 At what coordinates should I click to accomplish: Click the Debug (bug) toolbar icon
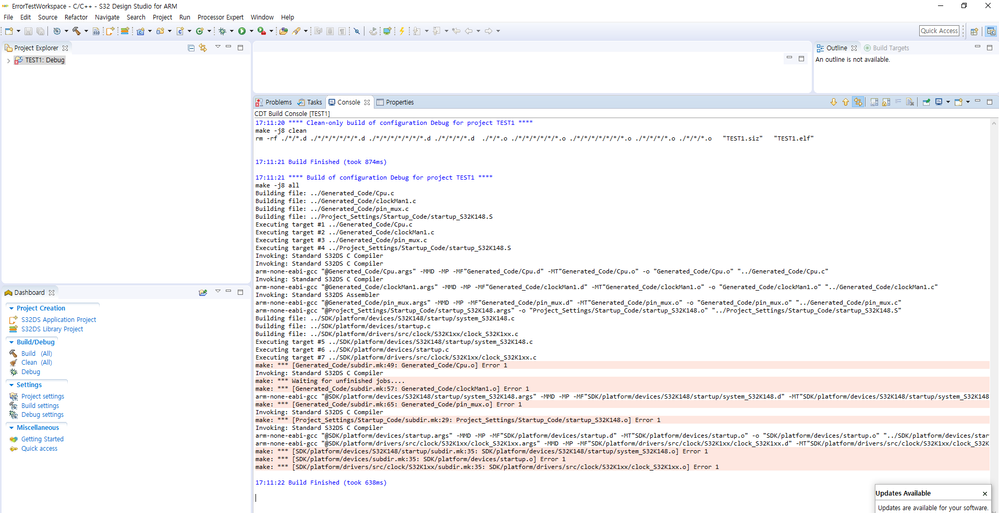(x=222, y=31)
